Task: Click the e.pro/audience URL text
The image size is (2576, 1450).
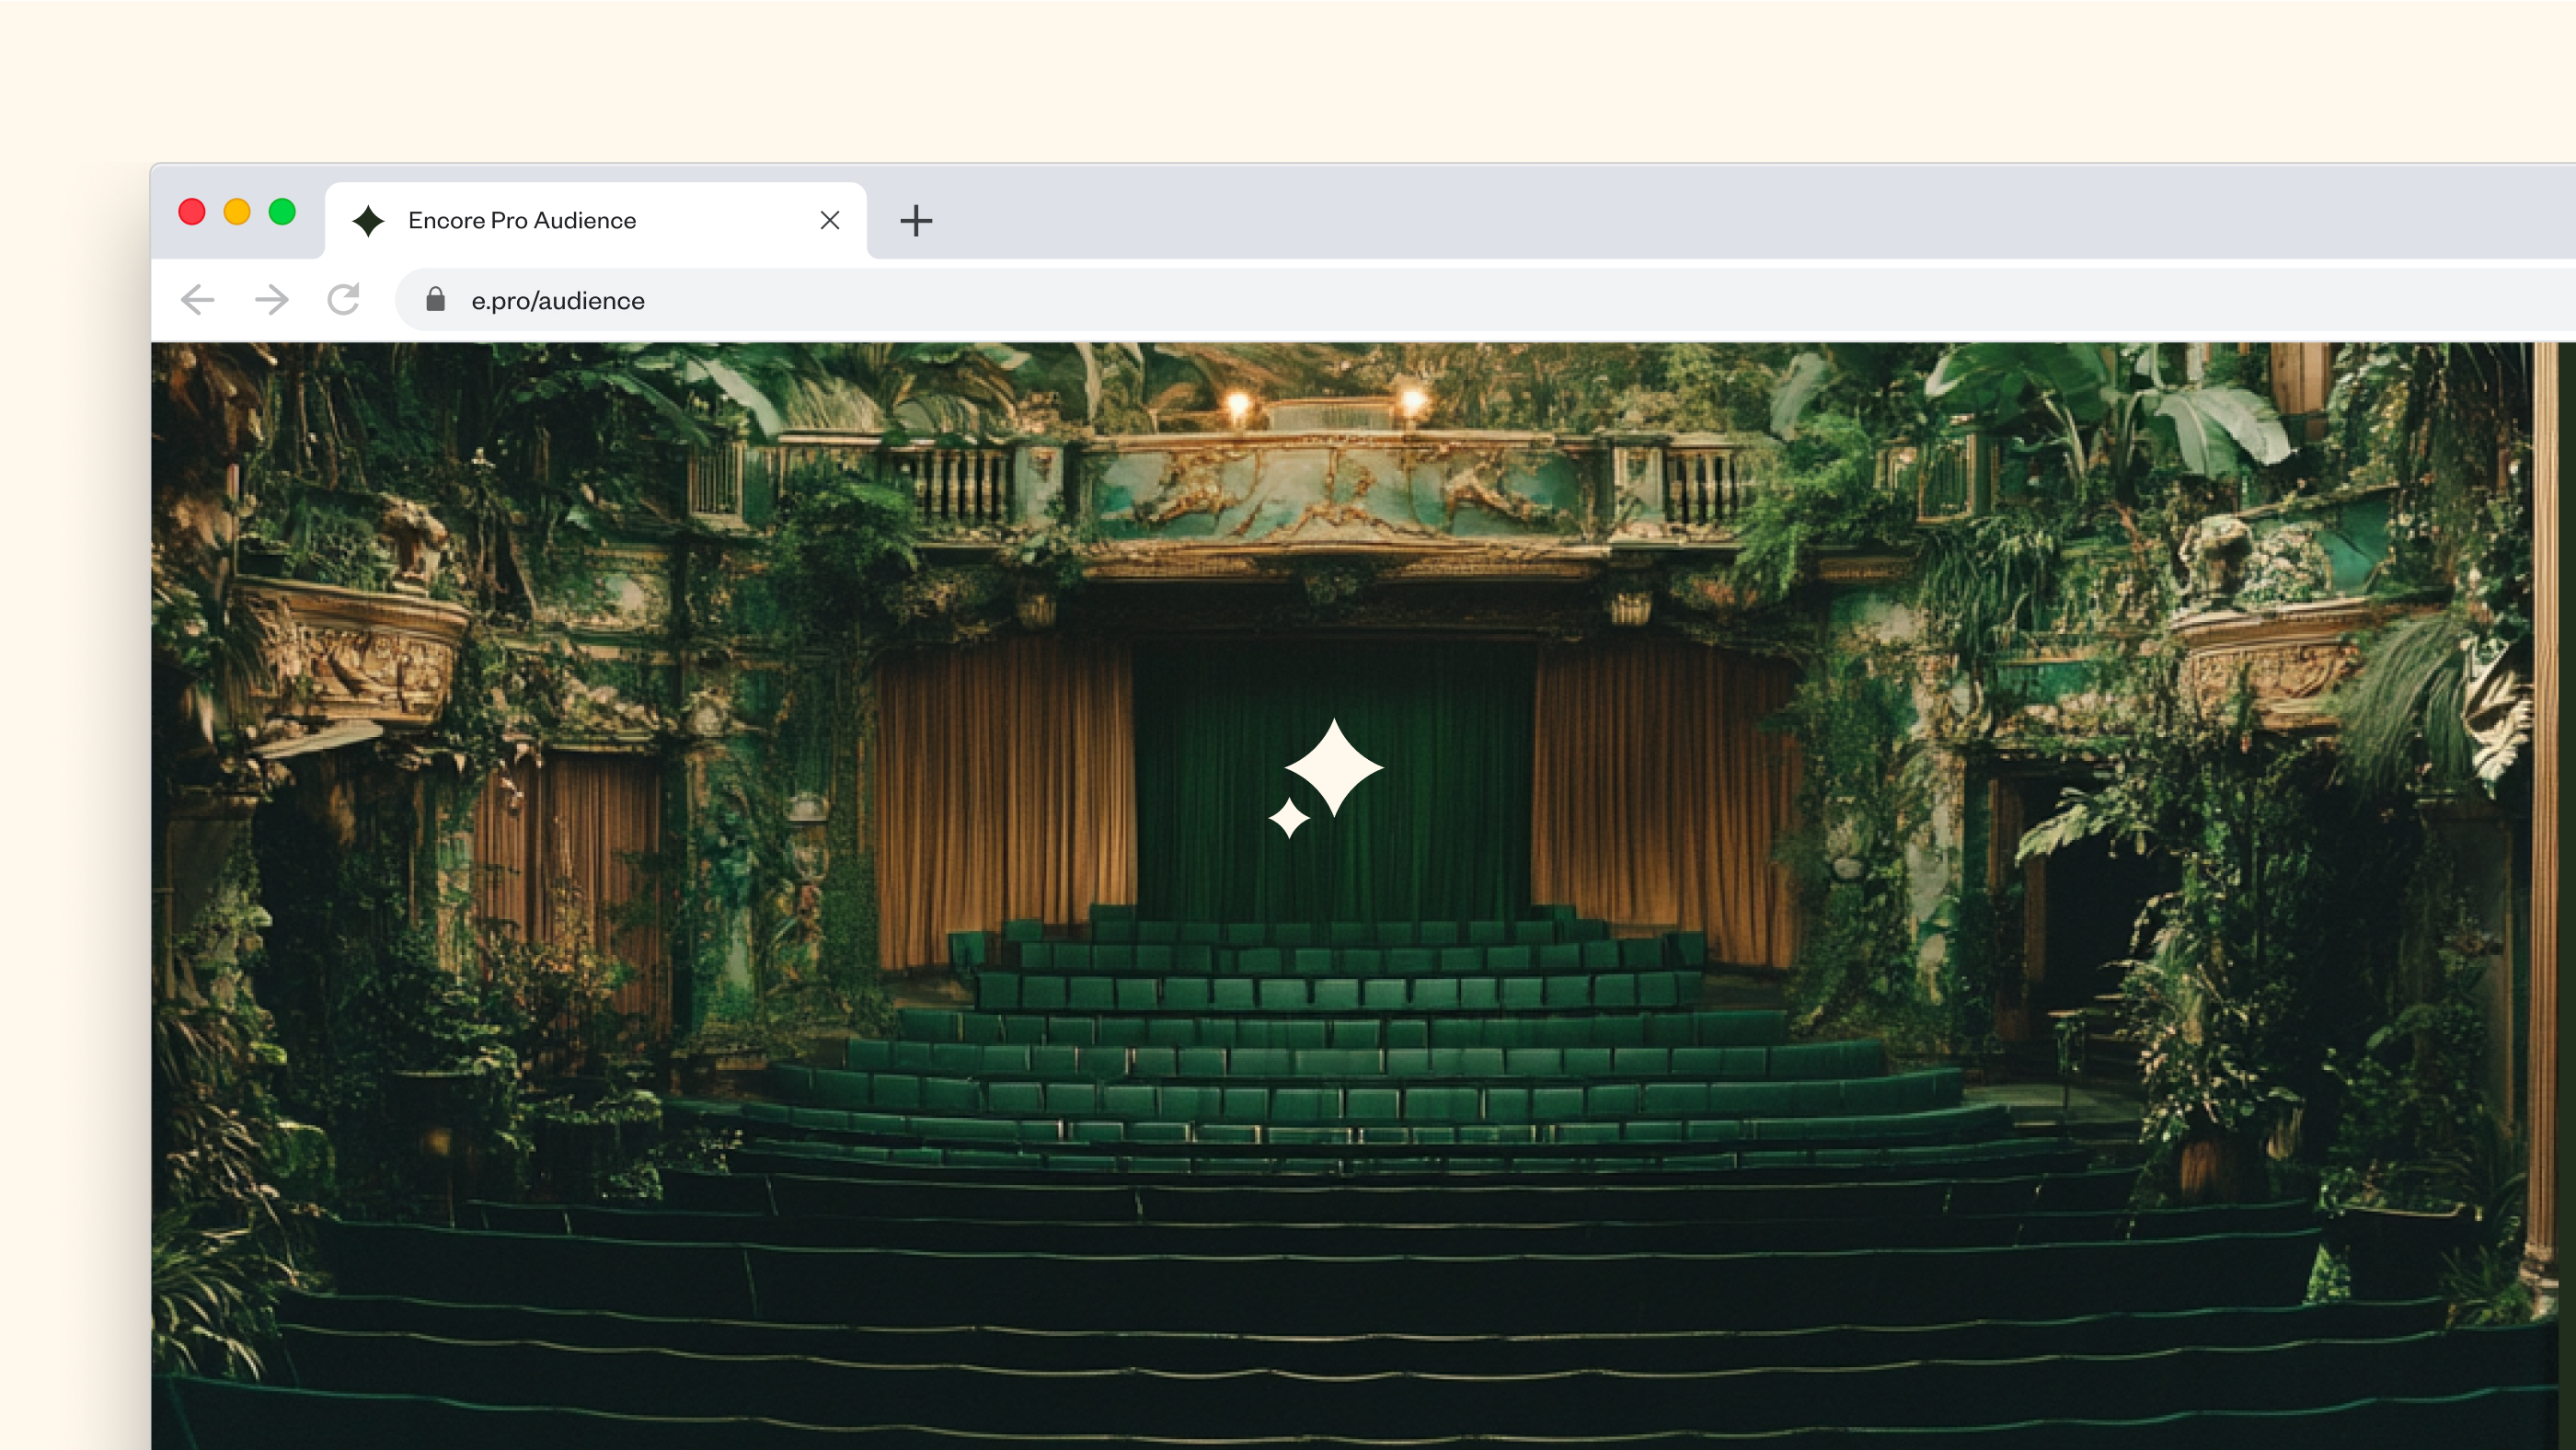Action: click(x=558, y=301)
